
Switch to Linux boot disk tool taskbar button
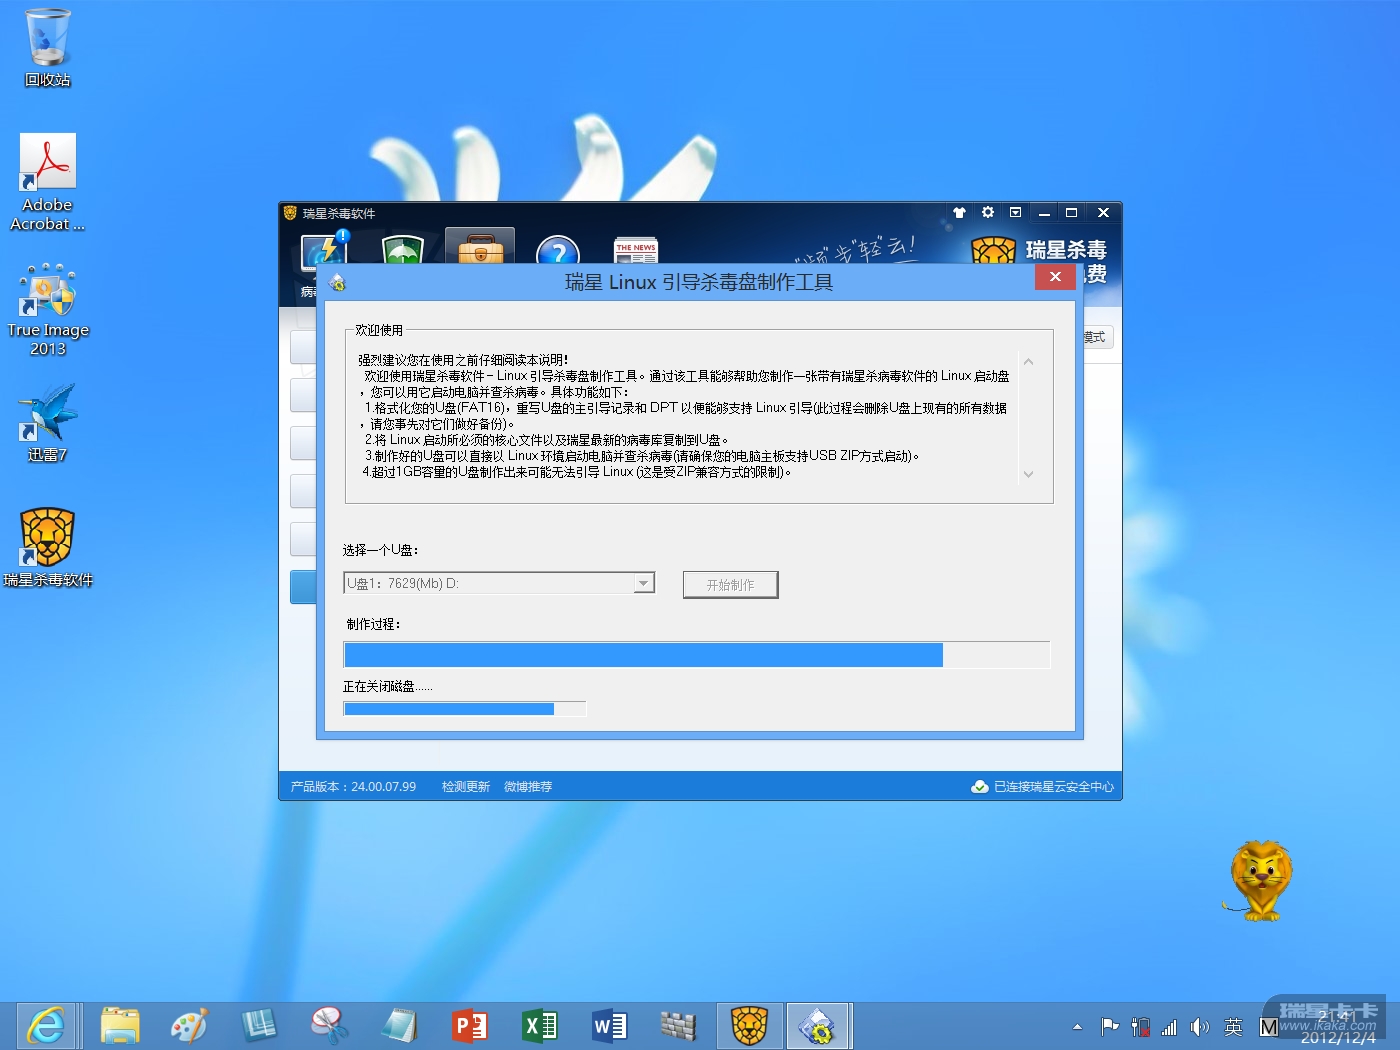coord(818,1026)
